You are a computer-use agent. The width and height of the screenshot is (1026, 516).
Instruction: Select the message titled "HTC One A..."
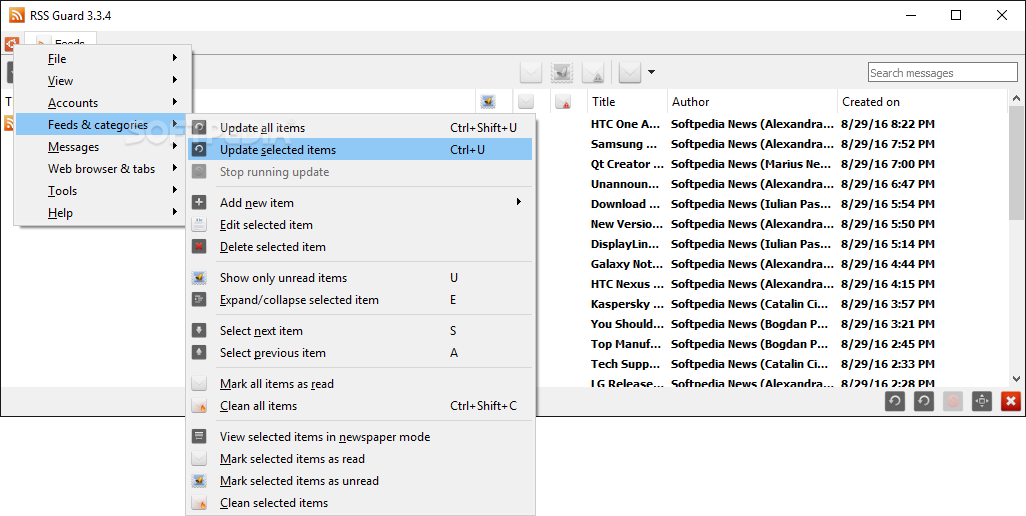[625, 124]
